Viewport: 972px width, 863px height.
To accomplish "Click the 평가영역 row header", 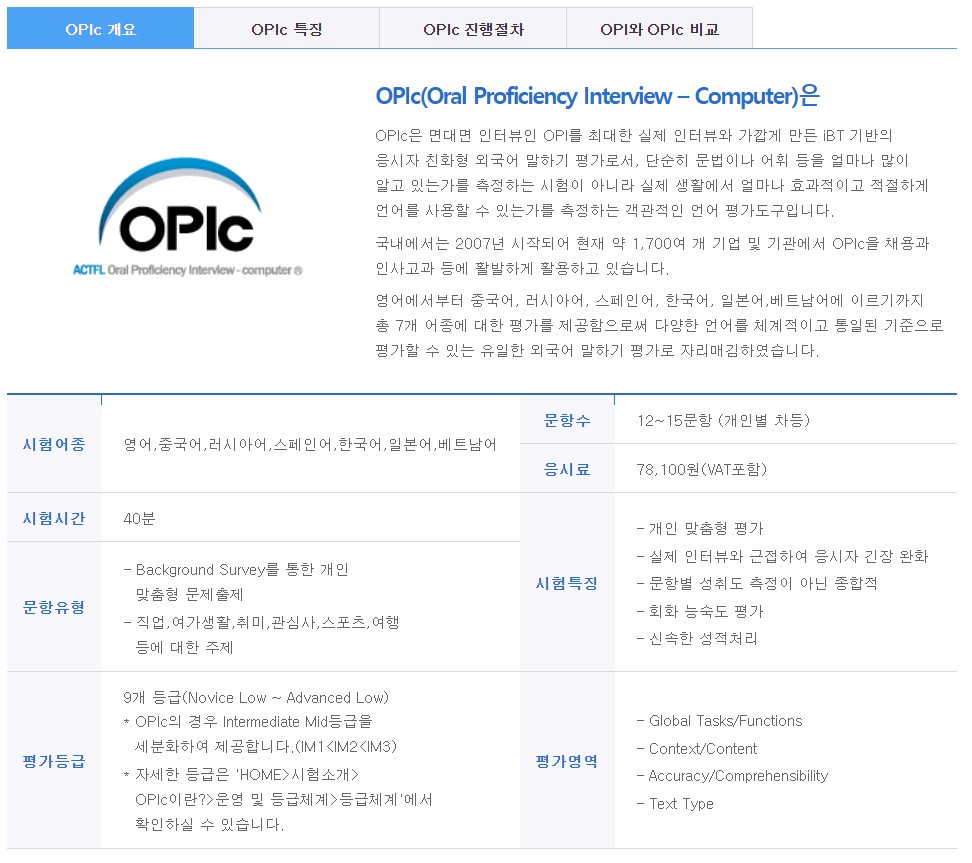I will pyautogui.click(x=567, y=761).
